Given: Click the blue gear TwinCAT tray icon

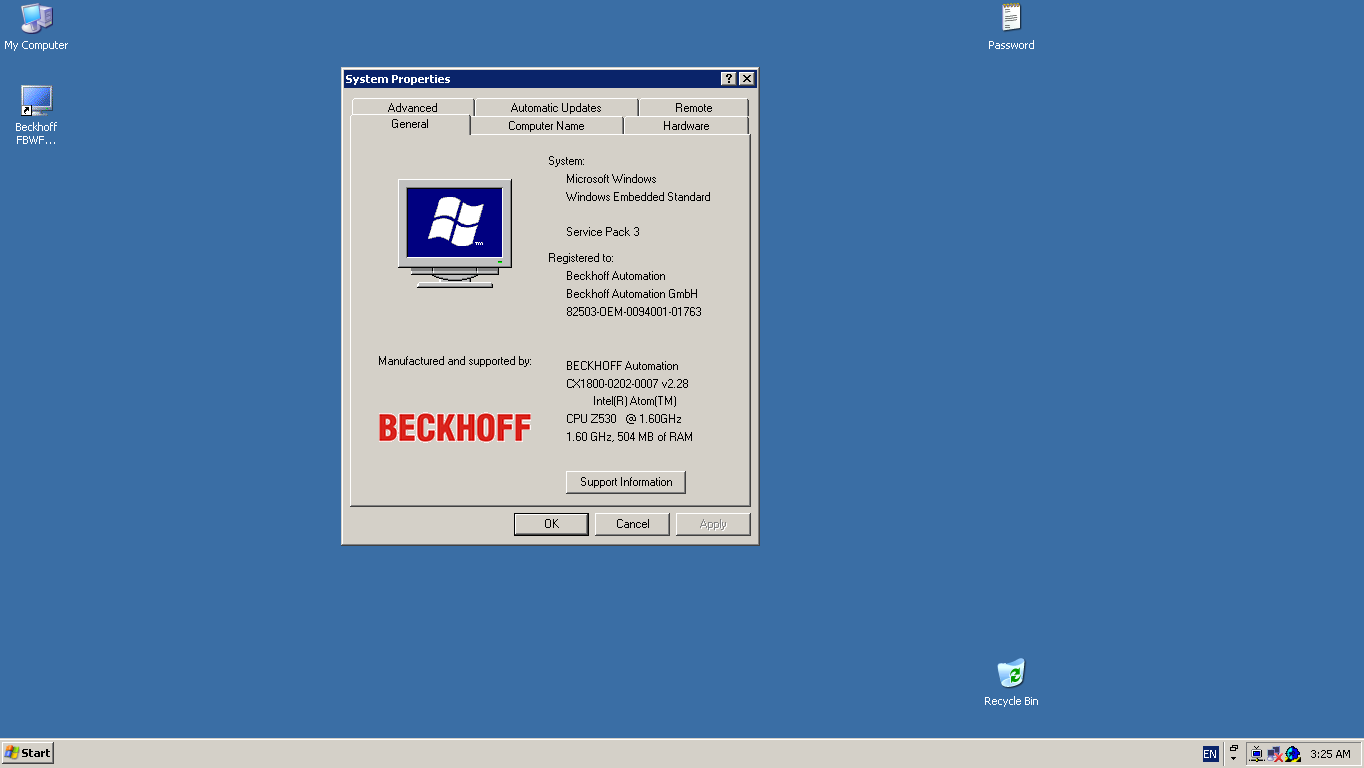Looking at the screenshot, I should (1292, 754).
